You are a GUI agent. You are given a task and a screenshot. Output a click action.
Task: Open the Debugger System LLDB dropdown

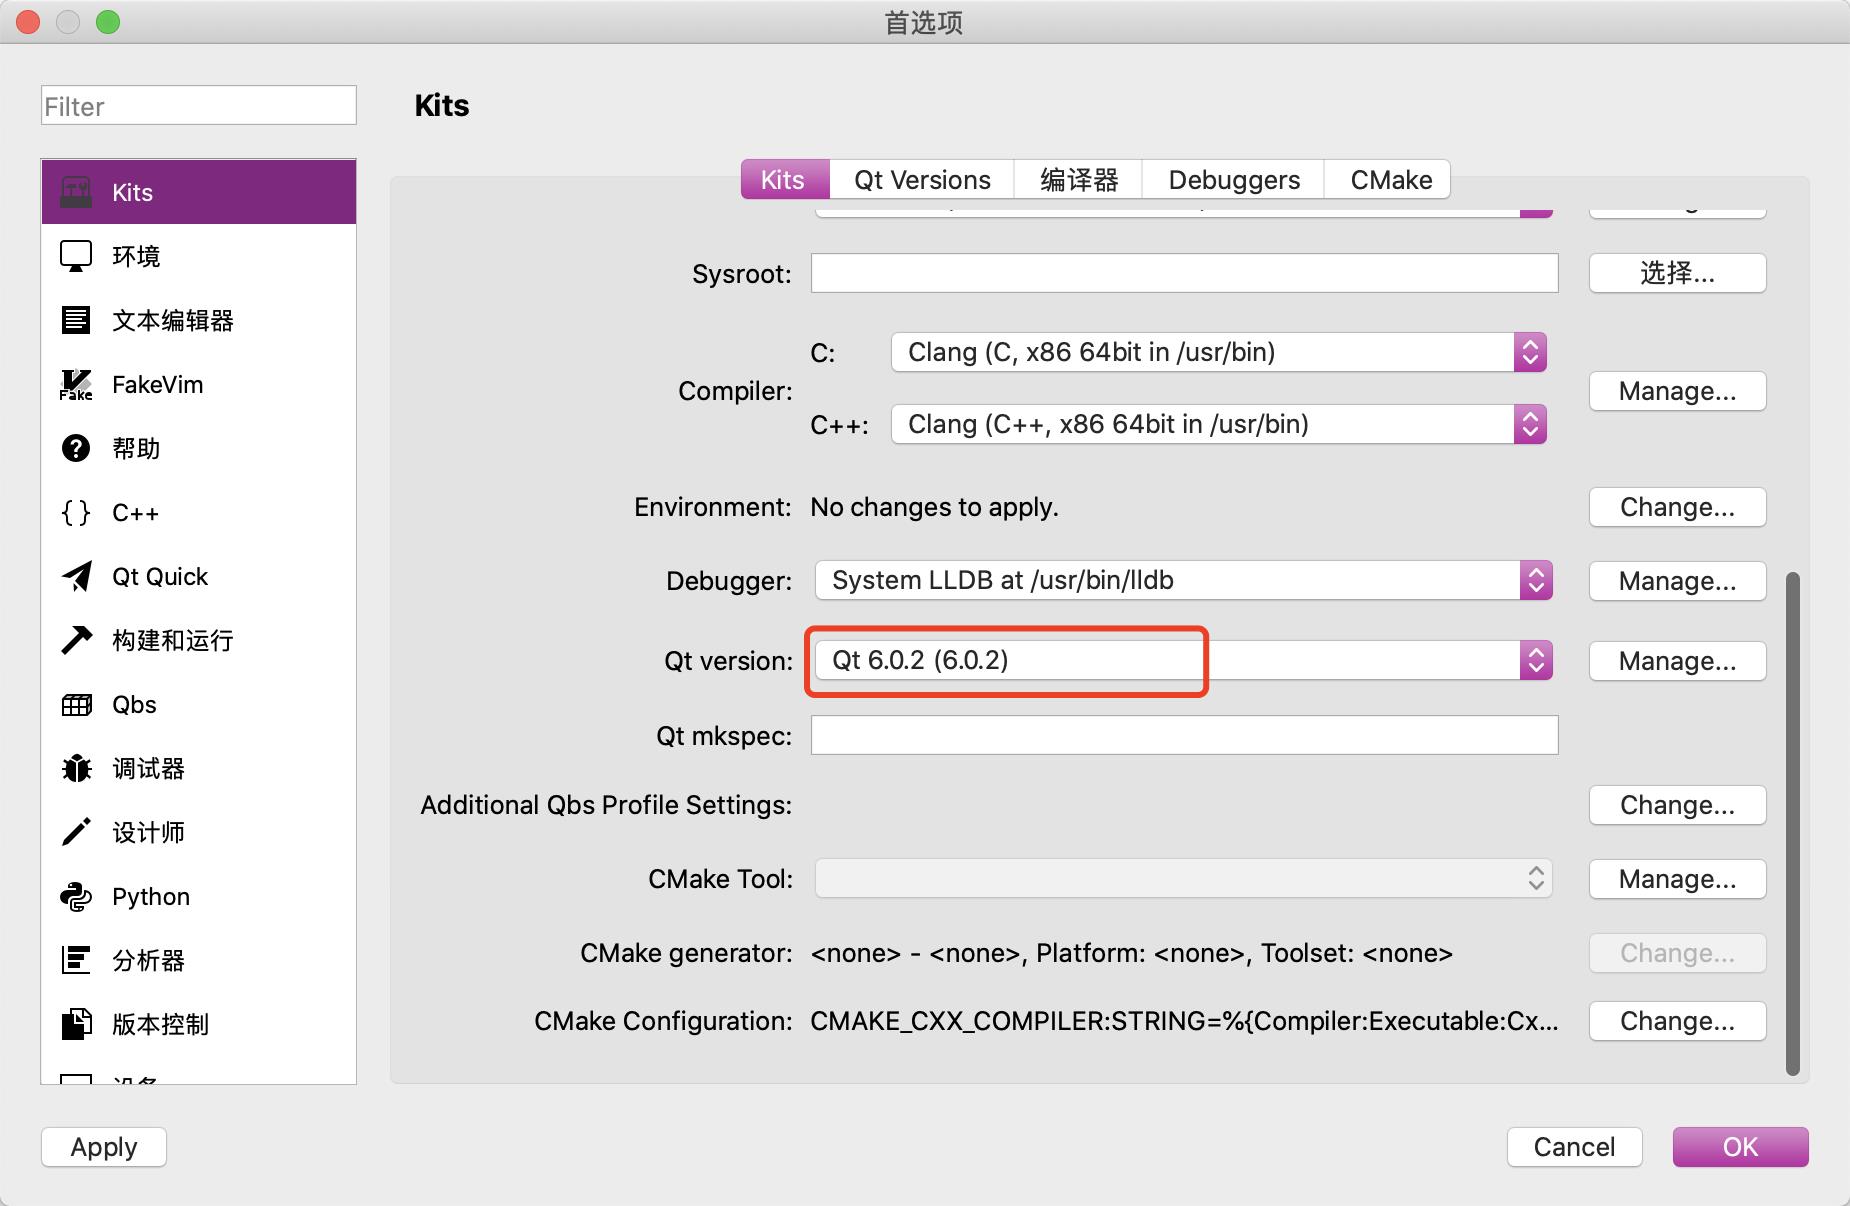[1184, 580]
